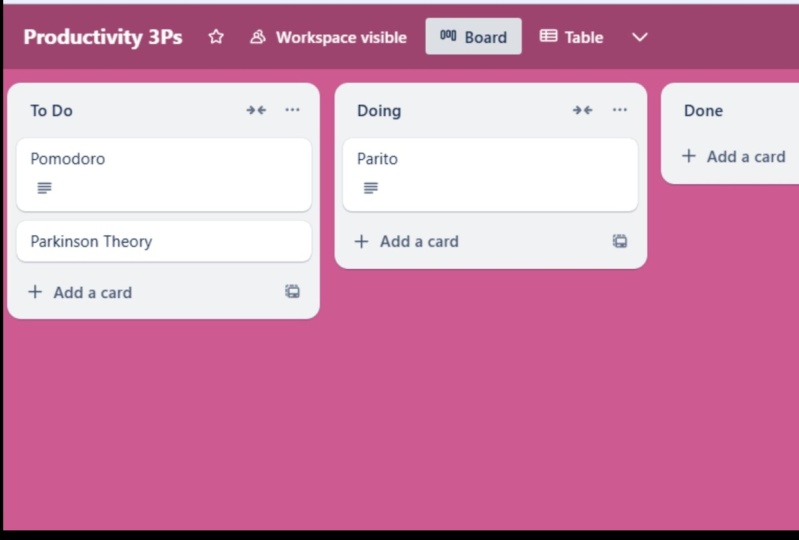This screenshot has height=540, width=799.
Task: Collapse the Doing list
Action: pos(582,110)
